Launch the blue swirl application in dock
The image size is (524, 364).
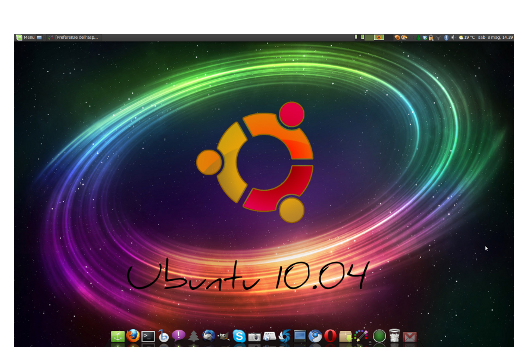point(285,336)
